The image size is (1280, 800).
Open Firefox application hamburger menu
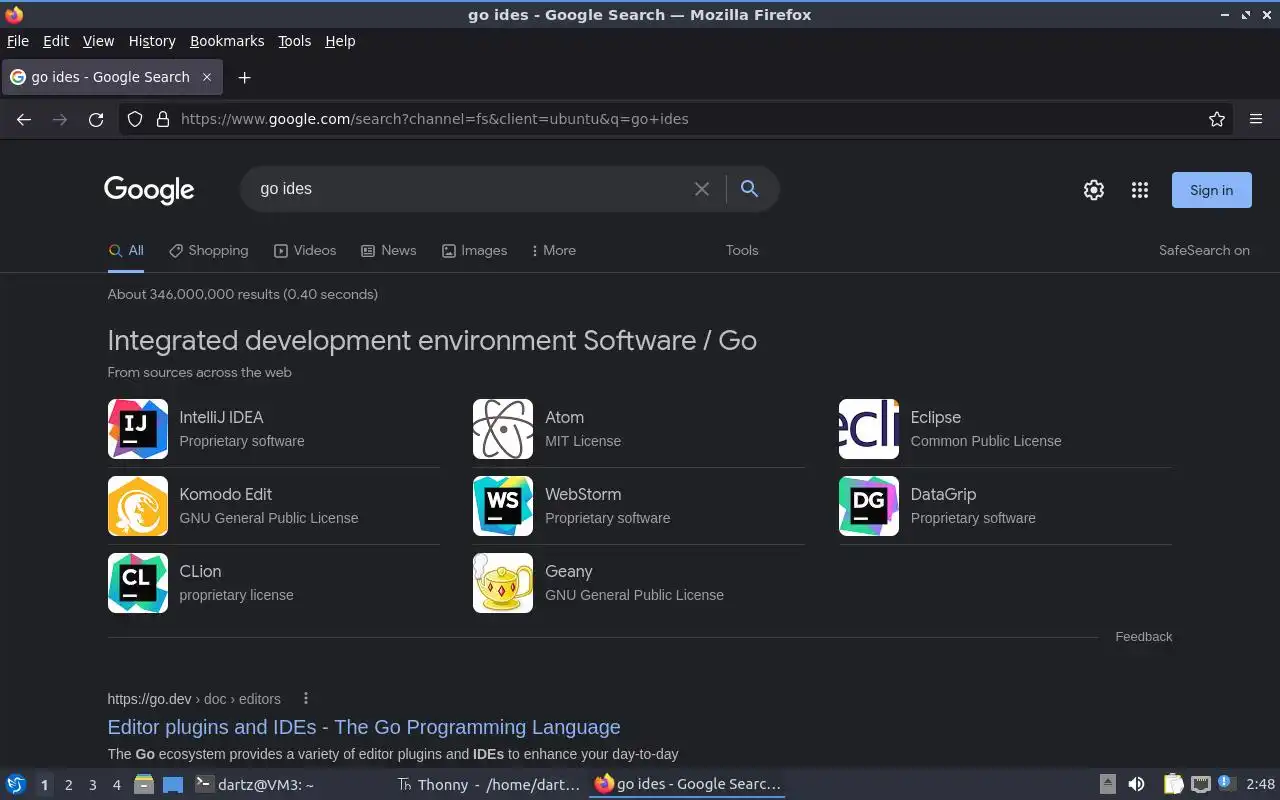coord(1256,119)
